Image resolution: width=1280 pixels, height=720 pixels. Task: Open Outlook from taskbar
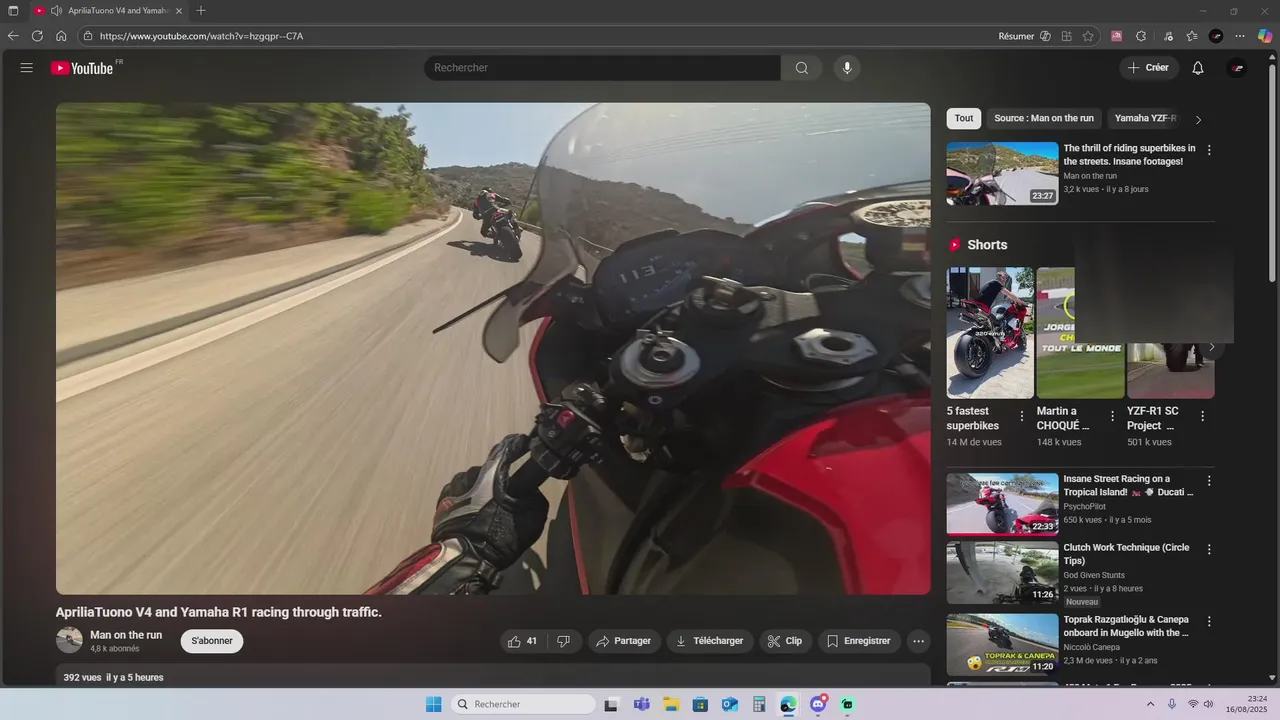tap(730, 705)
